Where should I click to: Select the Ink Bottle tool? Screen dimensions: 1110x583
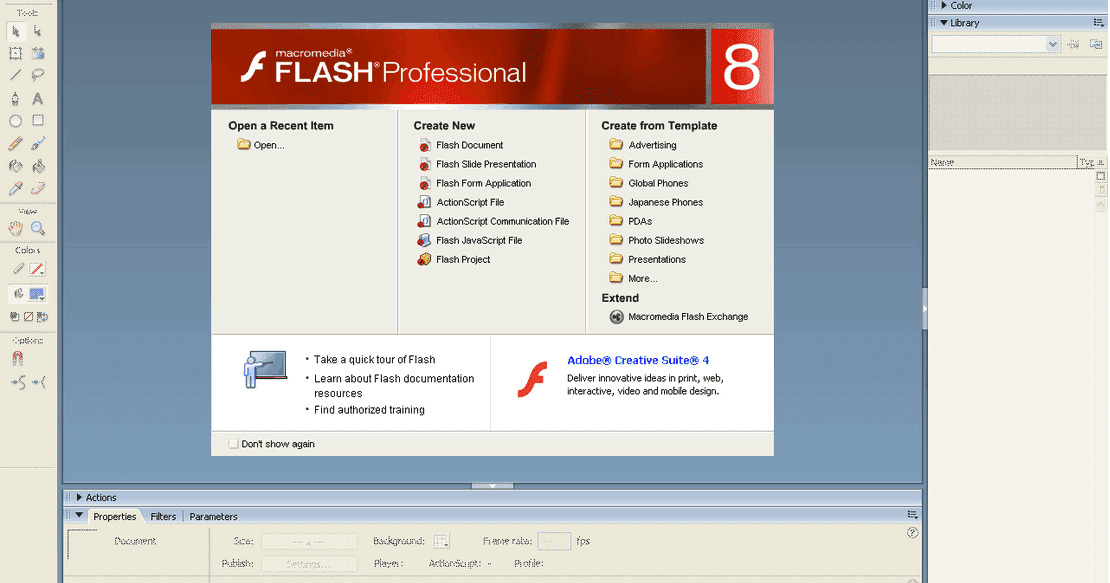pos(16,166)
